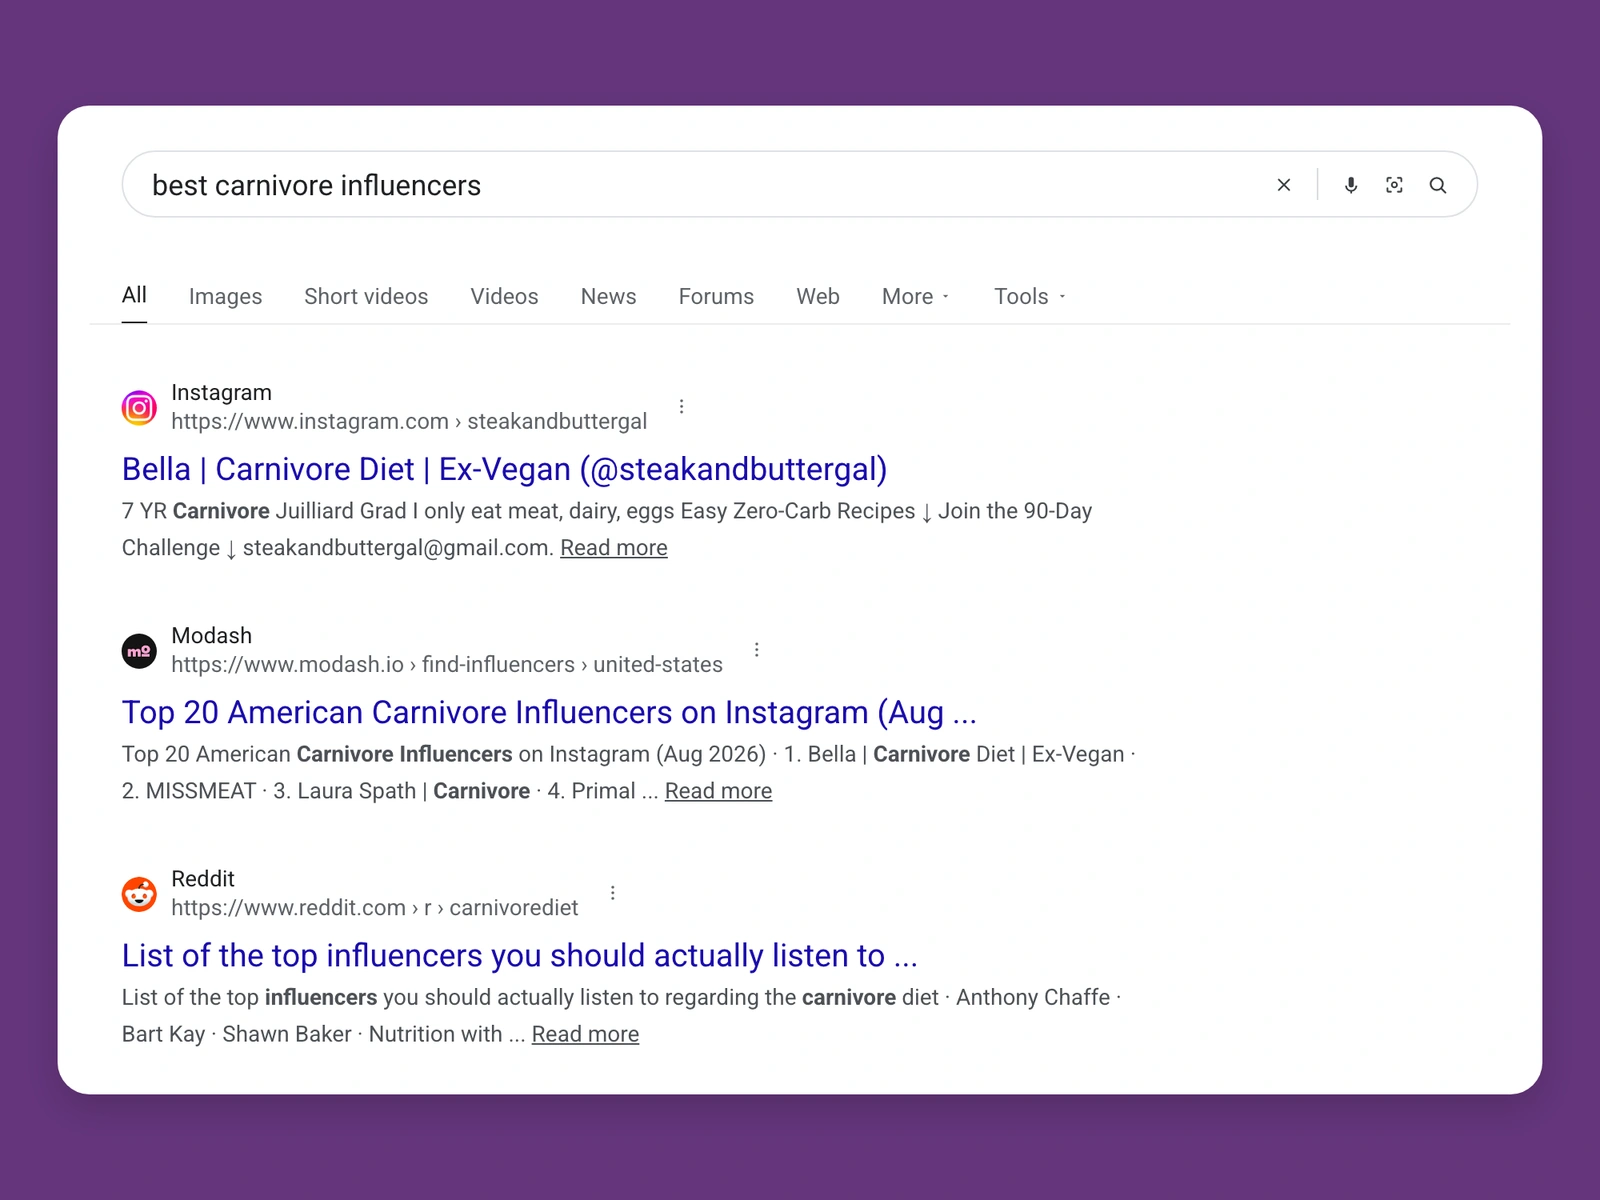1600x1200 pixels.
Task: Open three-dot menu for Instagram result
Action: pos(682,406)
